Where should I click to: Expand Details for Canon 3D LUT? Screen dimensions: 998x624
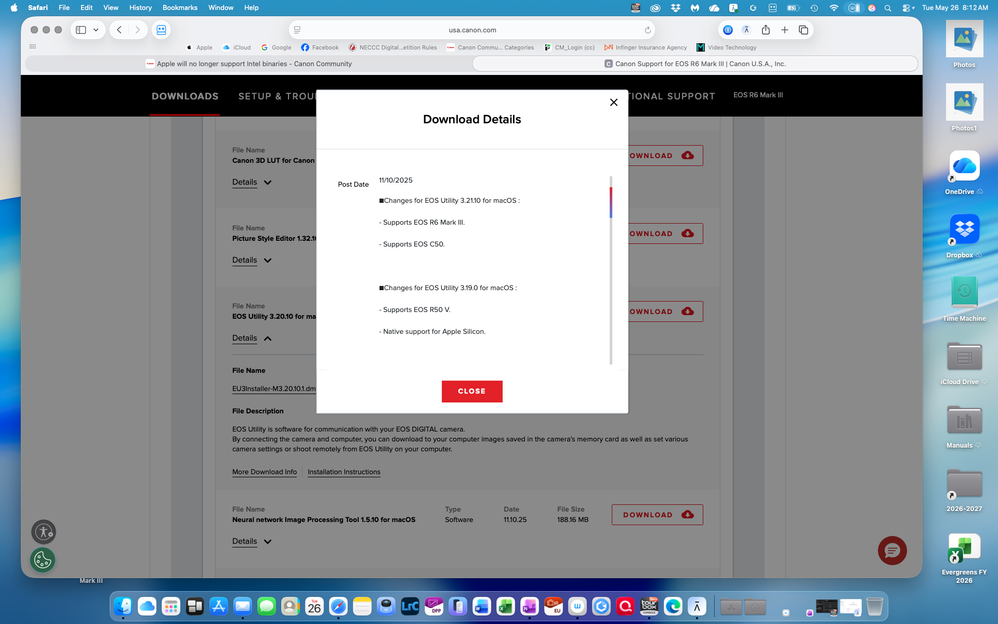pos(251,182)
